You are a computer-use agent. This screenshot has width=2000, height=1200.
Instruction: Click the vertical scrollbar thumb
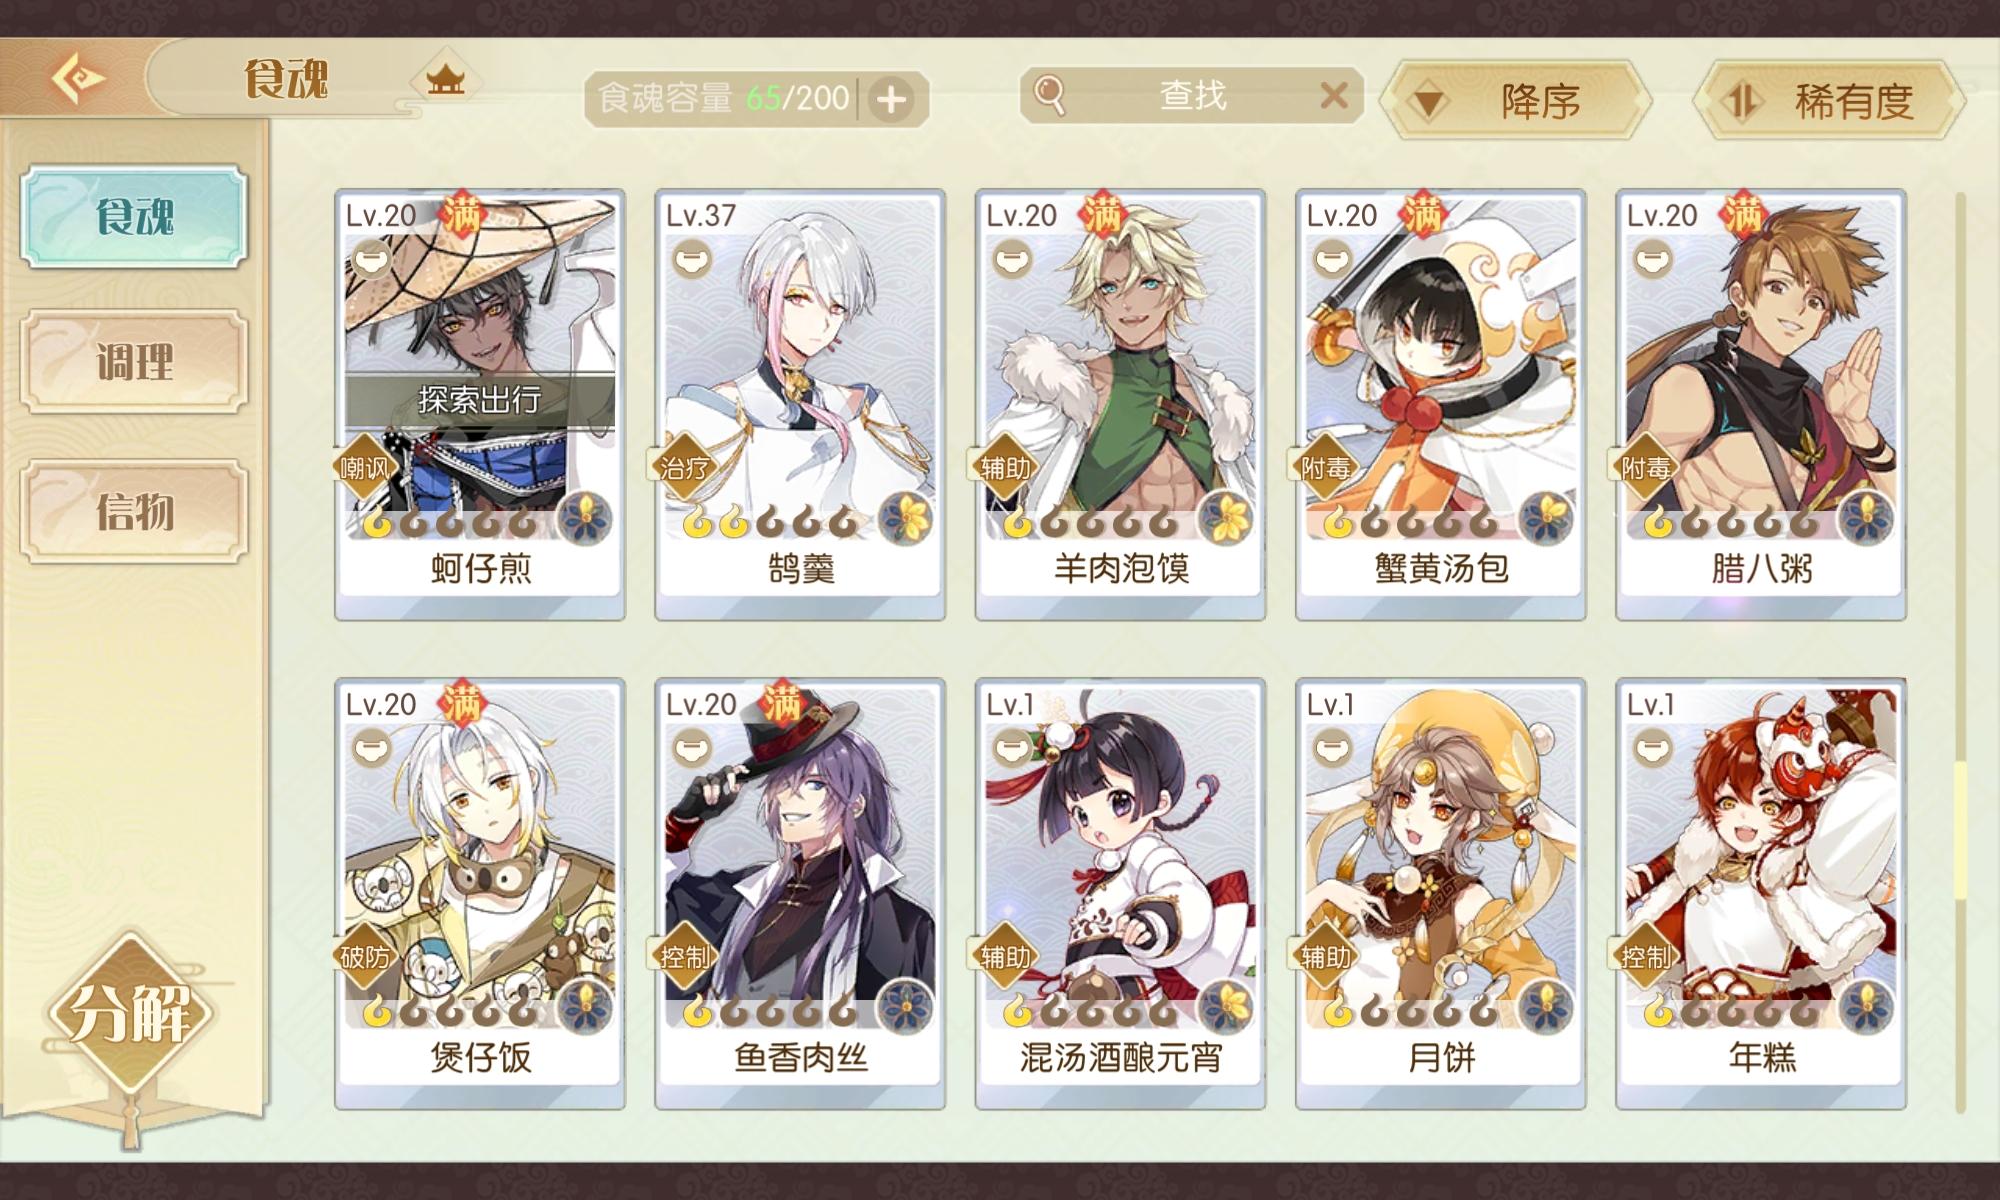tap(1960, 830)
